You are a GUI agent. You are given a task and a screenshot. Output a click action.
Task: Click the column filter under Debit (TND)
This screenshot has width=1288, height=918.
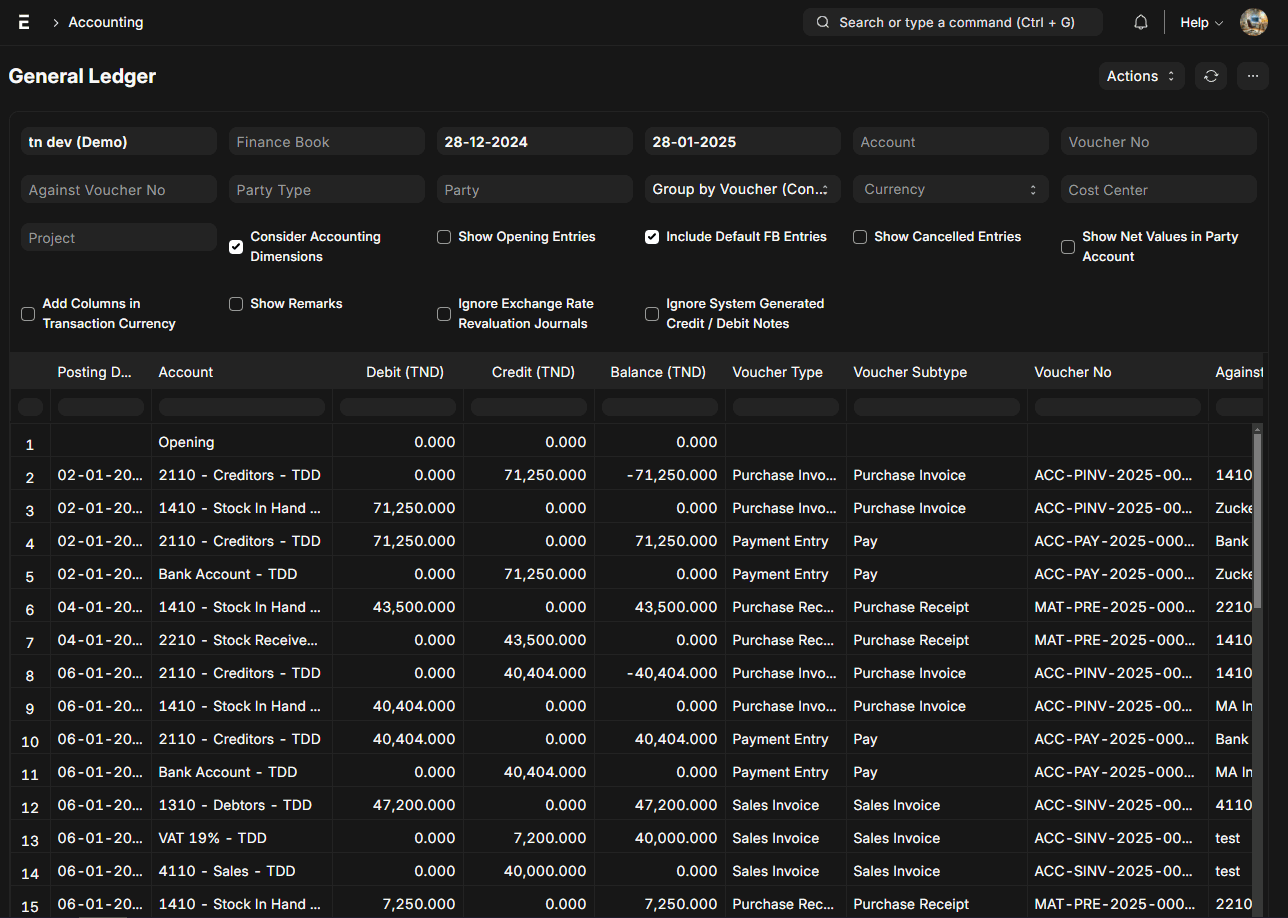pos(398,407)
